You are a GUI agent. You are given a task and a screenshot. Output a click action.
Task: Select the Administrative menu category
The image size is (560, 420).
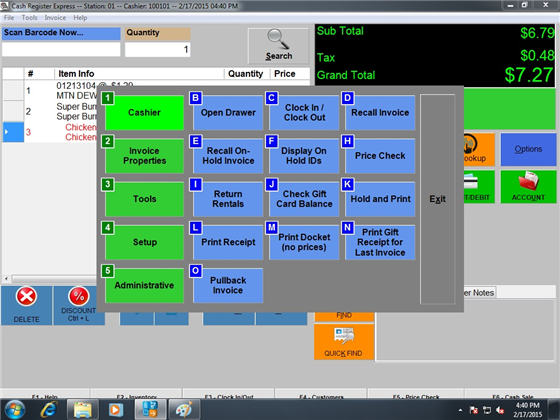point(144,285)
